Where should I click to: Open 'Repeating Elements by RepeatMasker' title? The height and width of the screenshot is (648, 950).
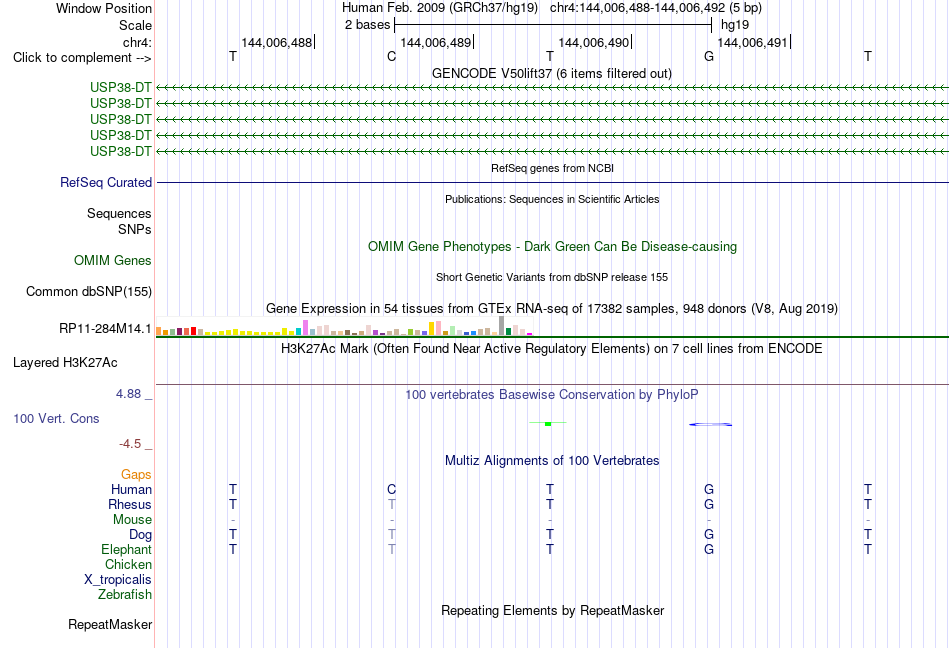pos(553,610)
